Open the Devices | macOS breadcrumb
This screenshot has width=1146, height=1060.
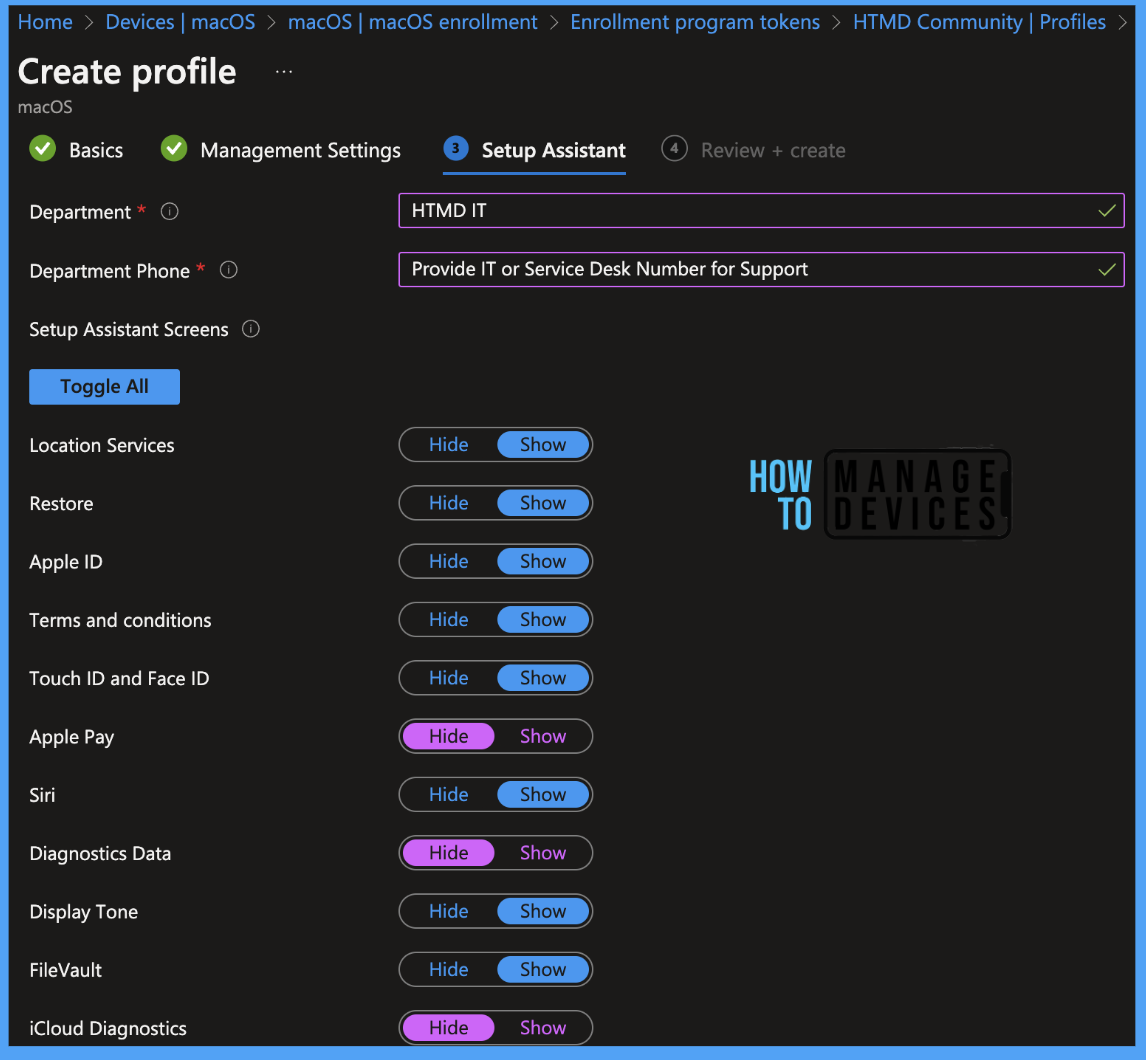pyautogui.click(x=181, y=22)
